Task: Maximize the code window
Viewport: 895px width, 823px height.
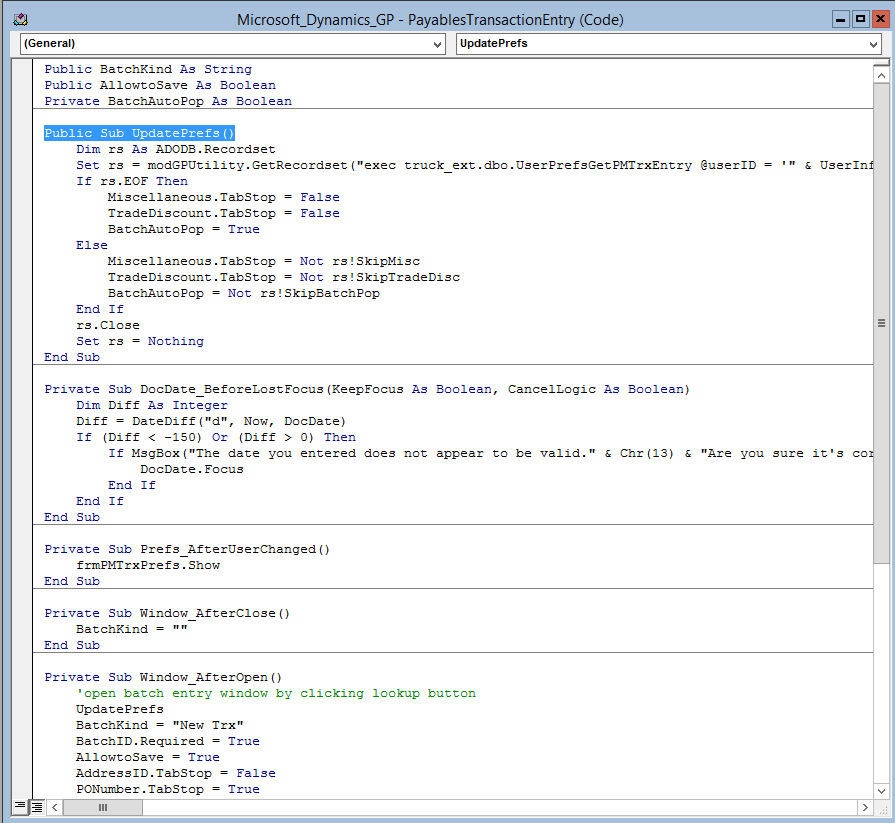Action: click(860, 19)
